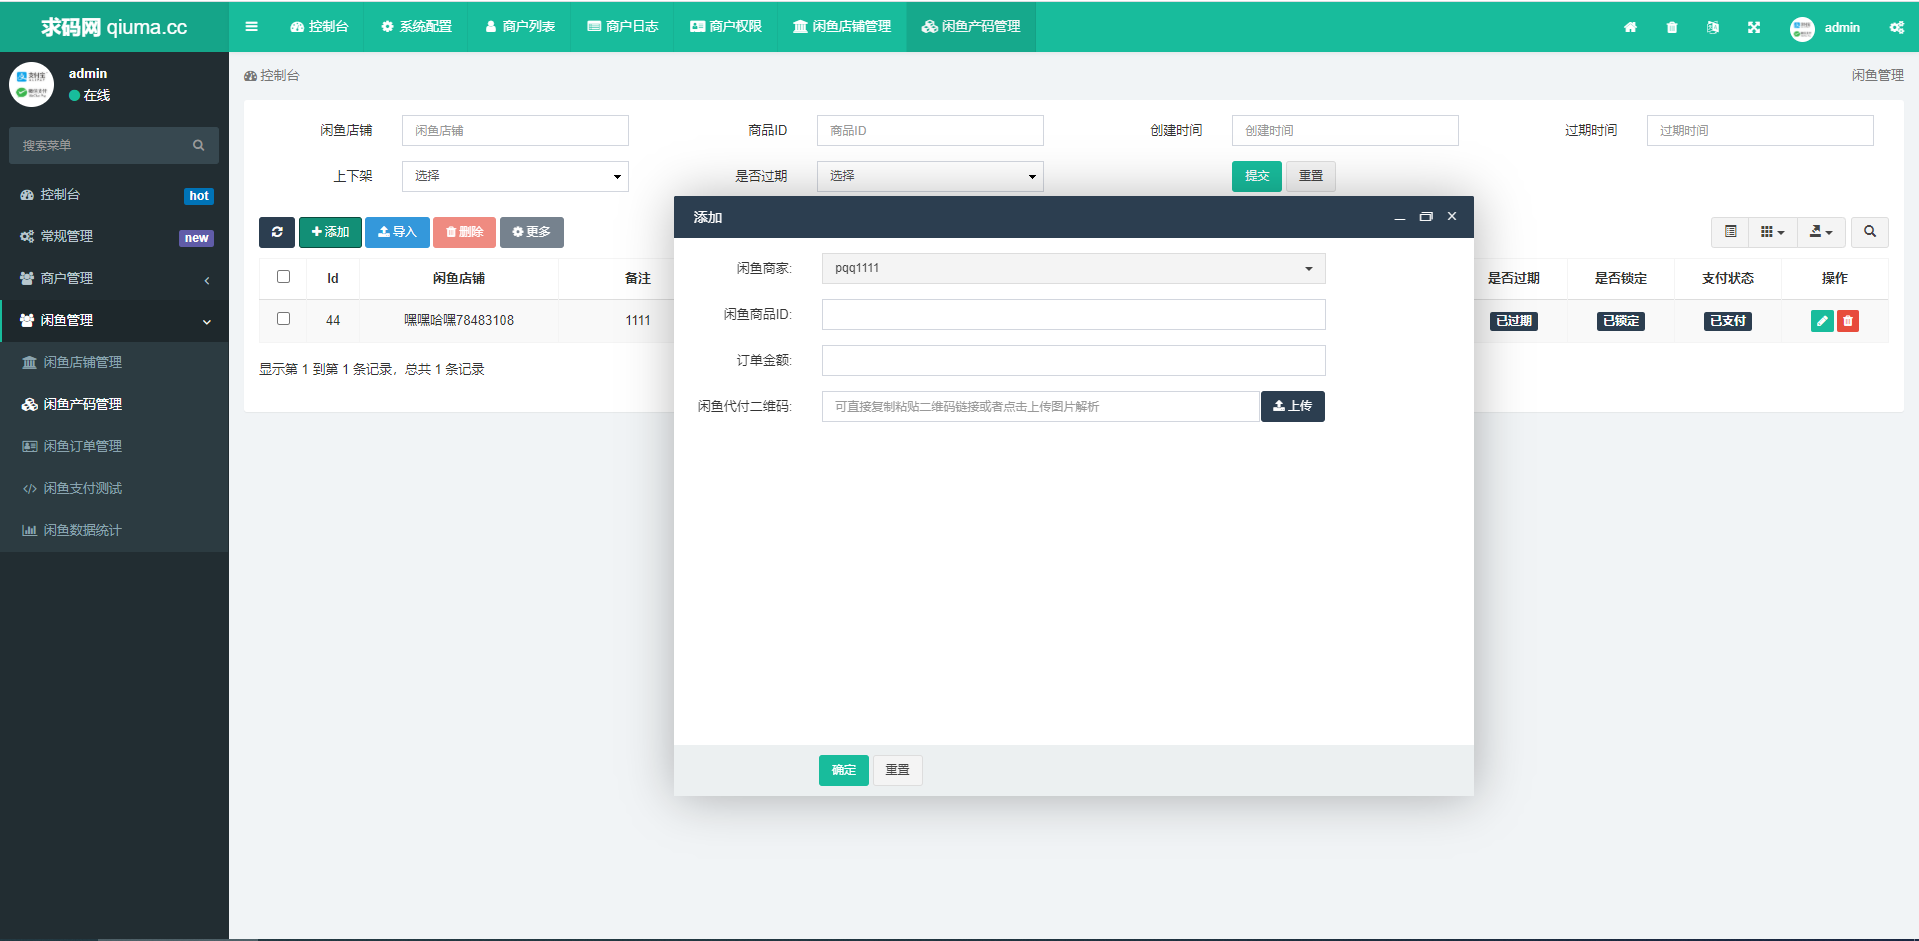
Task: Delete row 44 with red trash icon
Action: click(x=1848, y=321)
